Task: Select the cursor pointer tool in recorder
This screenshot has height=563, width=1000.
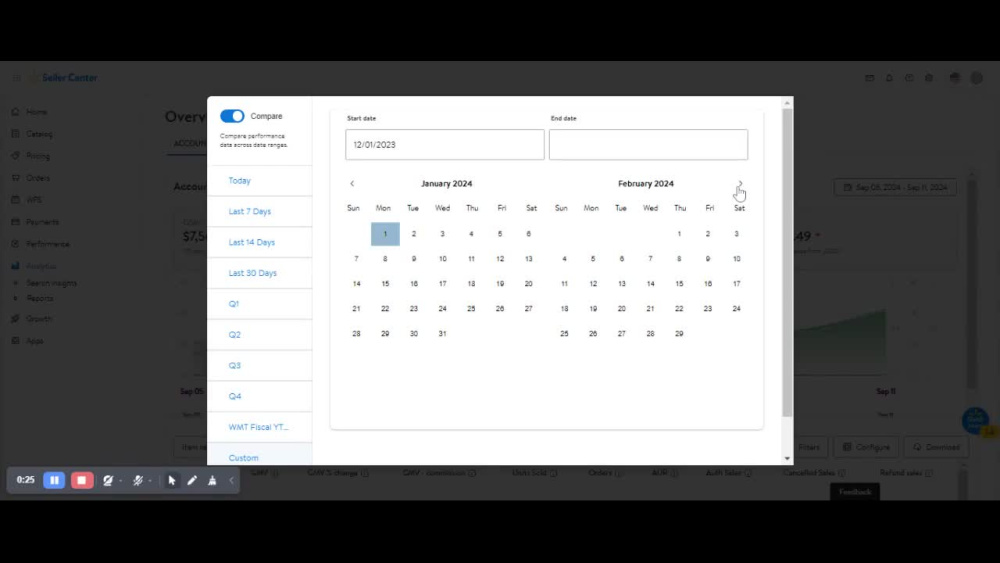Action: (172, 480)
